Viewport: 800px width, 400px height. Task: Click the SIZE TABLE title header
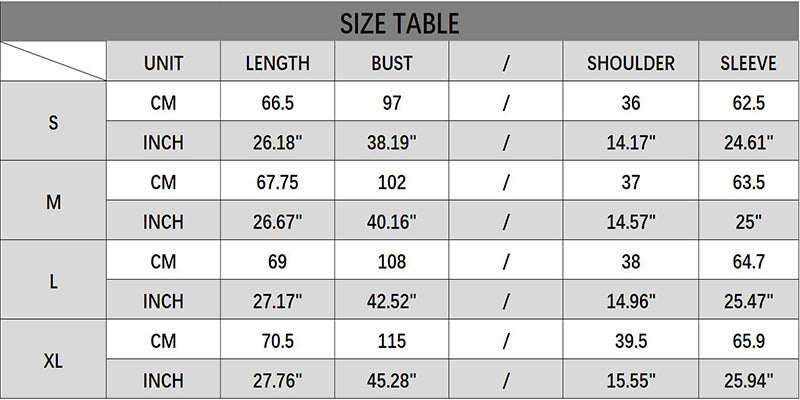[x=399, y=21]
